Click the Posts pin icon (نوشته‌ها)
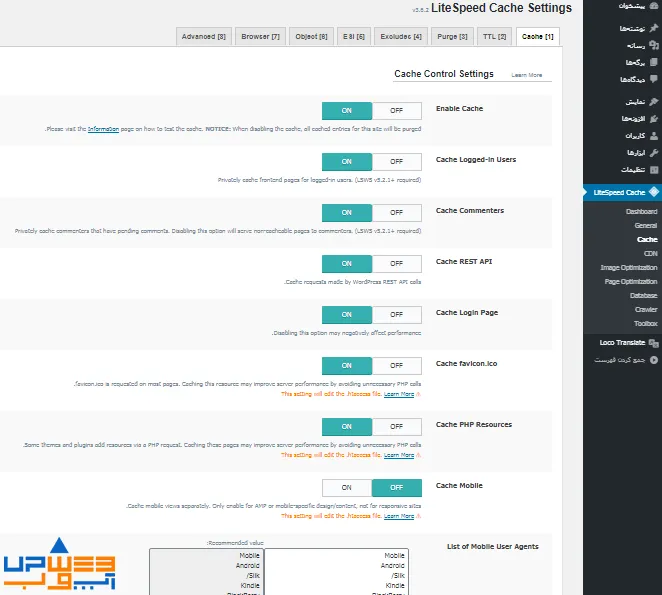 point(654,28)
